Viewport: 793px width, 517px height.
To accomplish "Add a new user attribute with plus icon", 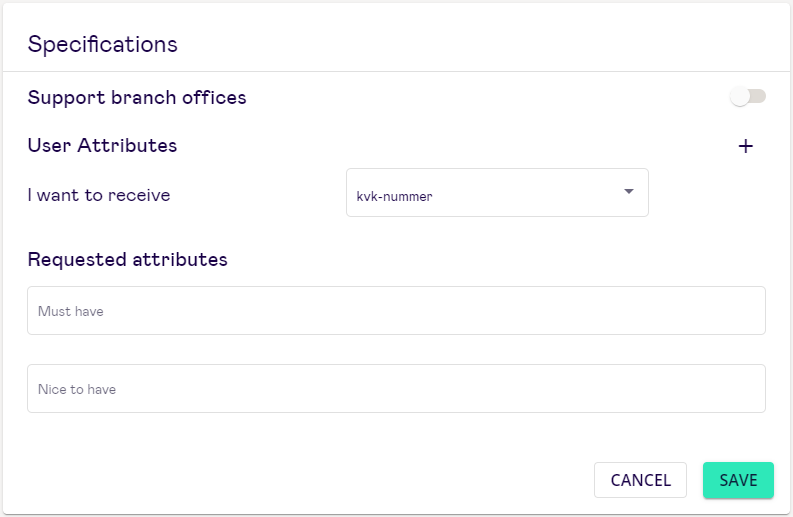I will pyautogui.click(x=745, y=146).
